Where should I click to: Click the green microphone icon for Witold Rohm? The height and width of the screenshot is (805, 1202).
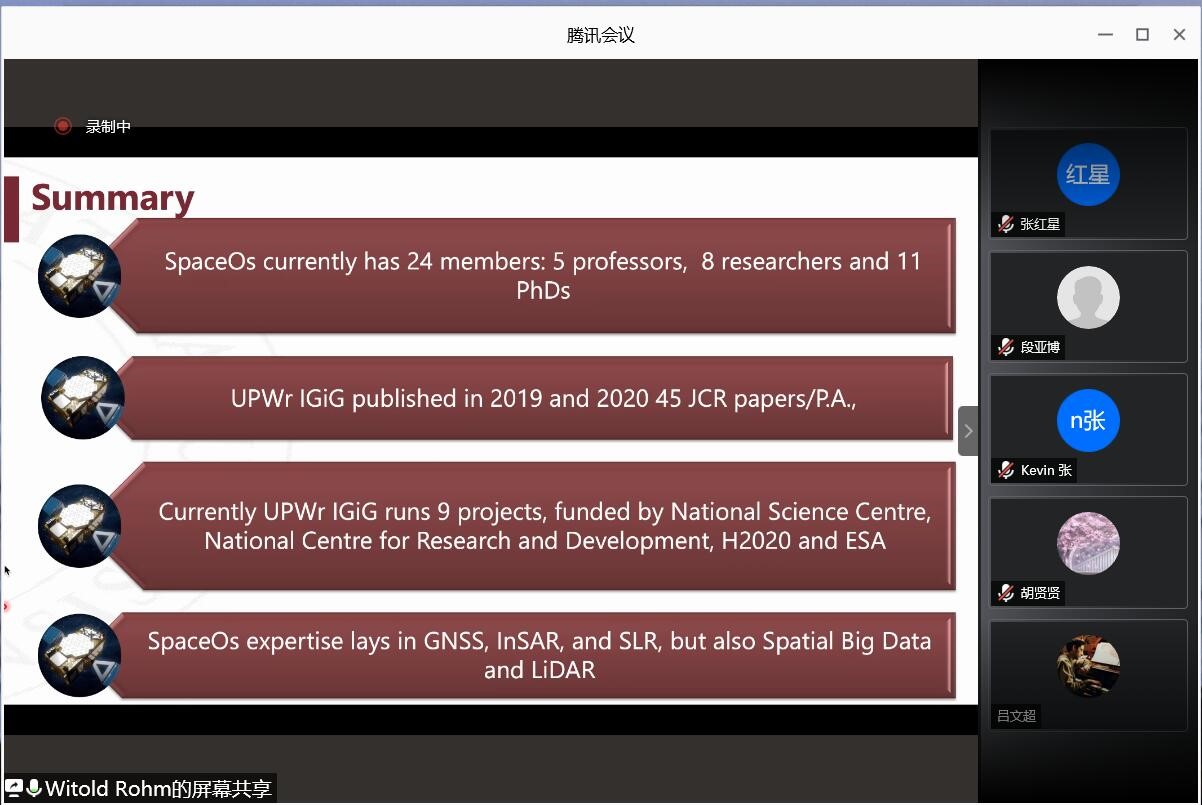pyautogui.click(x=34, y=788)
